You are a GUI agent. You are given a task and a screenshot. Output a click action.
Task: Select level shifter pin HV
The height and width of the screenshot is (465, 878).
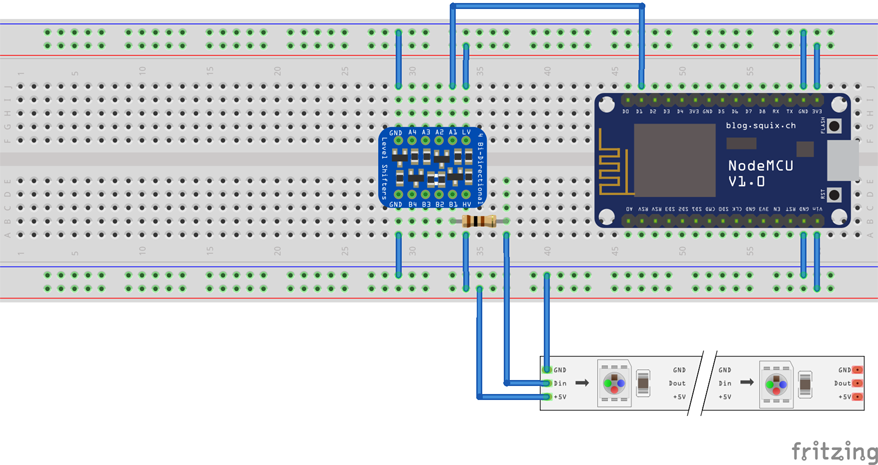(466, 194)
